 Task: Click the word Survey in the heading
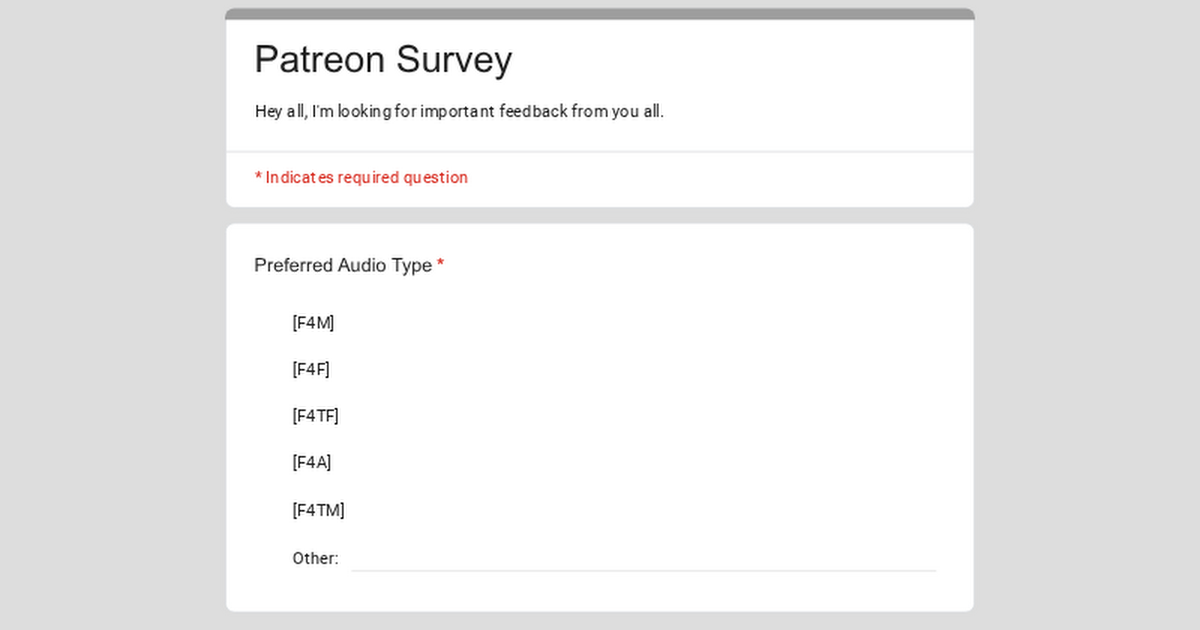tap(454, 59)
